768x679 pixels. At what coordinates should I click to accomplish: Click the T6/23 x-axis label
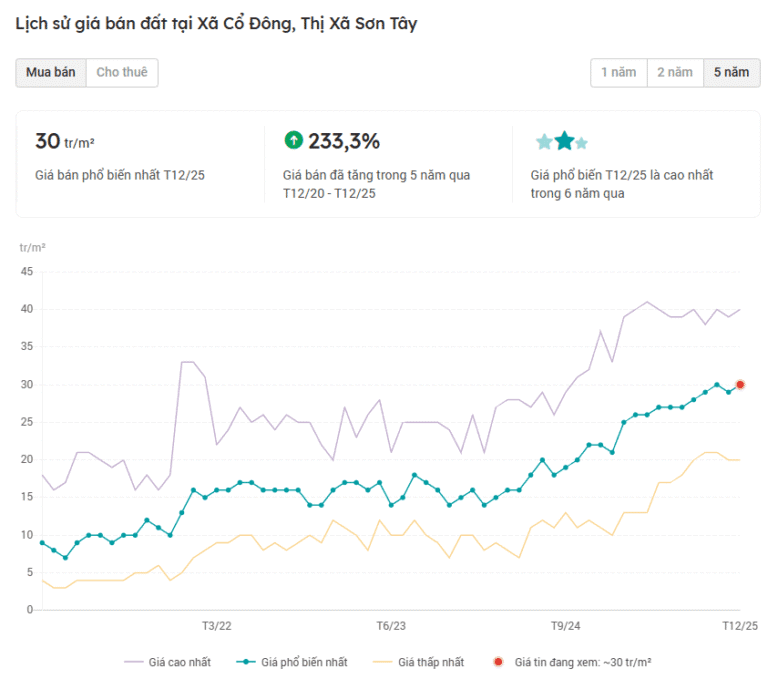(391, 626)
